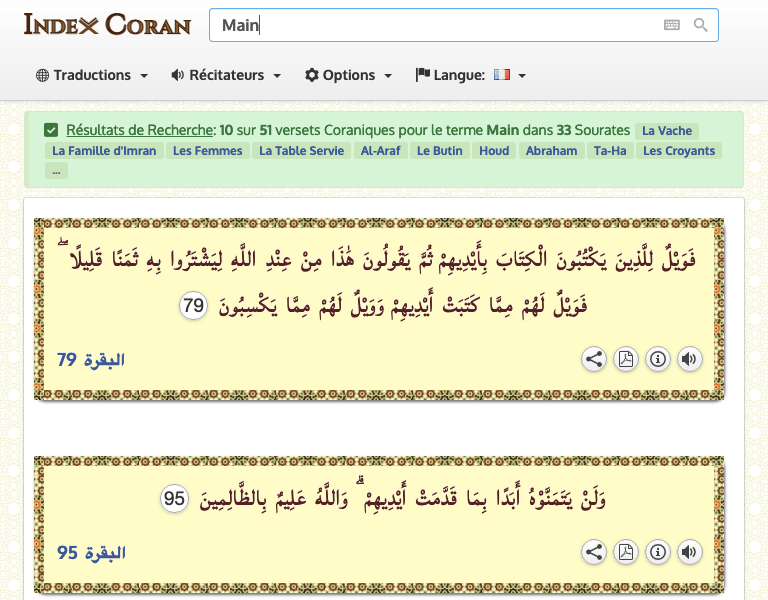Export verse 95 as PDF
This screenshot has width=768, height=600.
click(x=626, y=552)
